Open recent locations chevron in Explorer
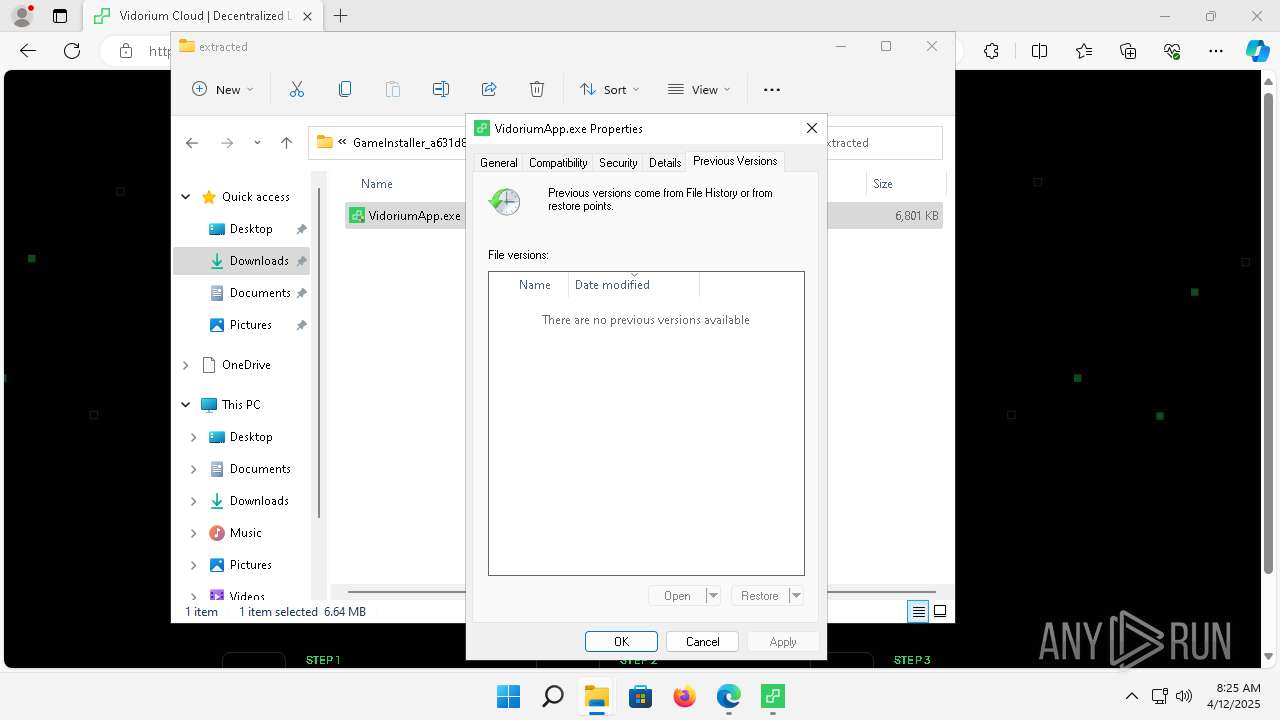This screenshot has width=1280, height=720. [x=257, y=143]
